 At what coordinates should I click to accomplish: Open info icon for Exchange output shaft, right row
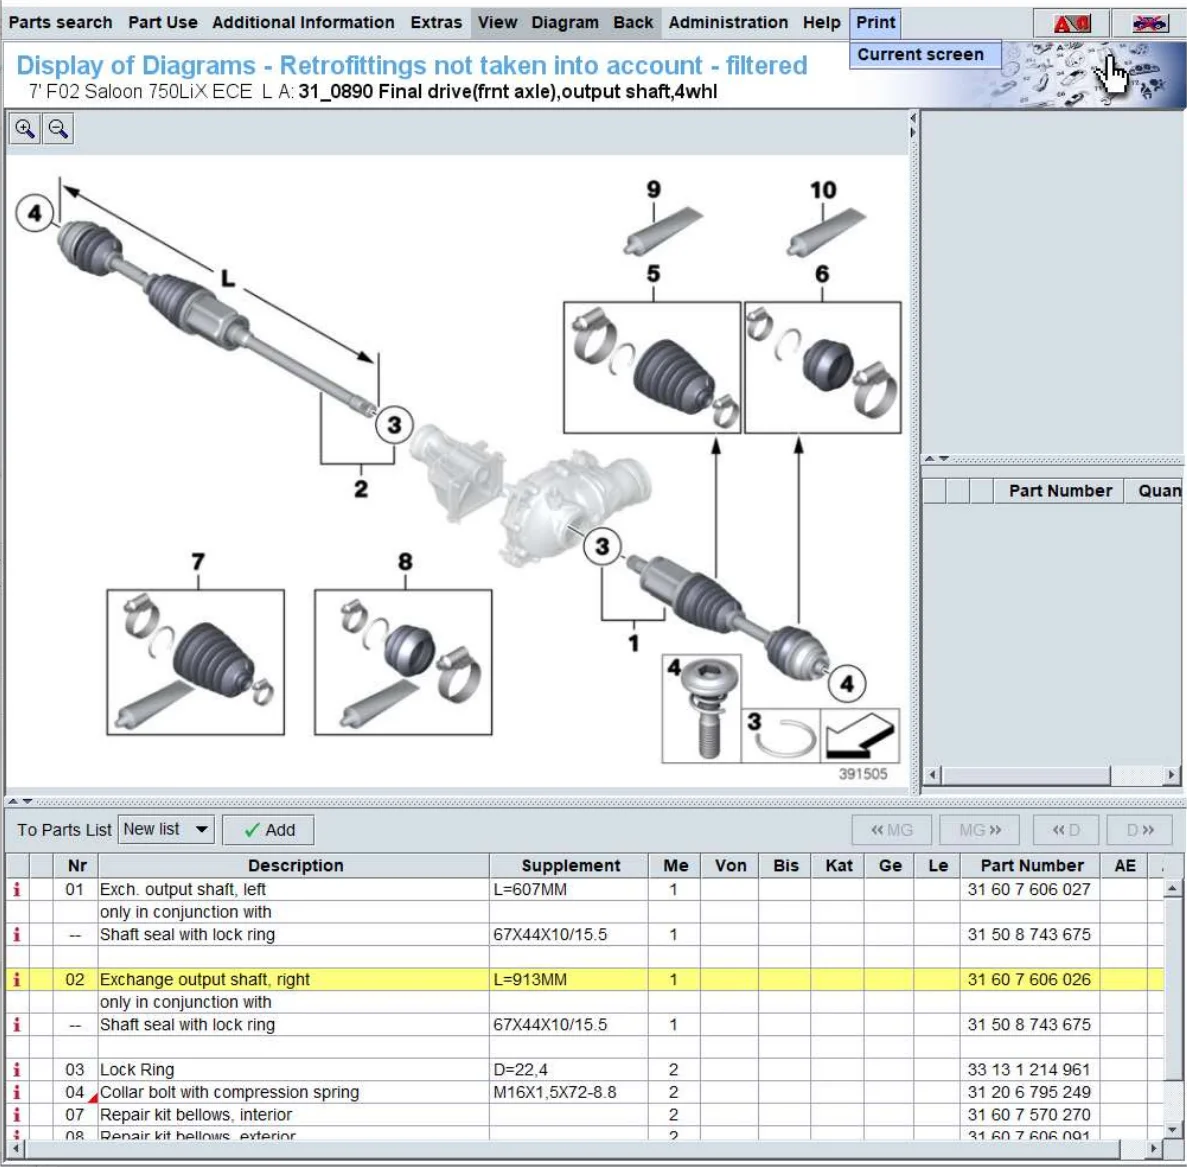17,979
